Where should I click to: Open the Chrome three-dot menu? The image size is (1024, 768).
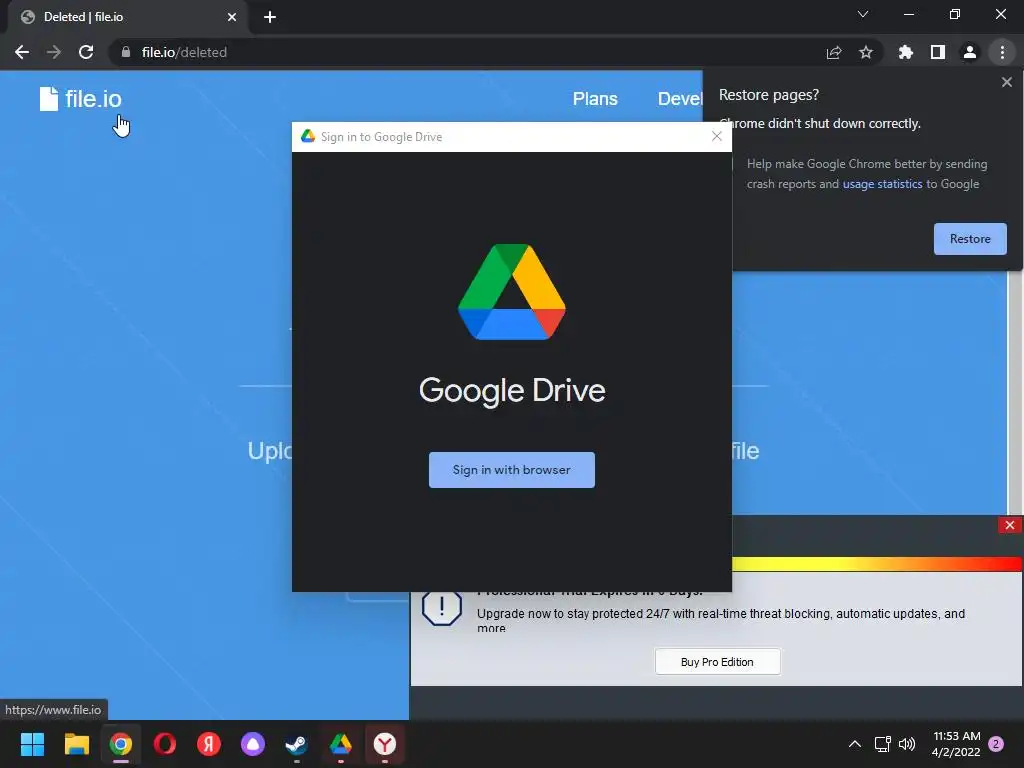[1002, 52]
